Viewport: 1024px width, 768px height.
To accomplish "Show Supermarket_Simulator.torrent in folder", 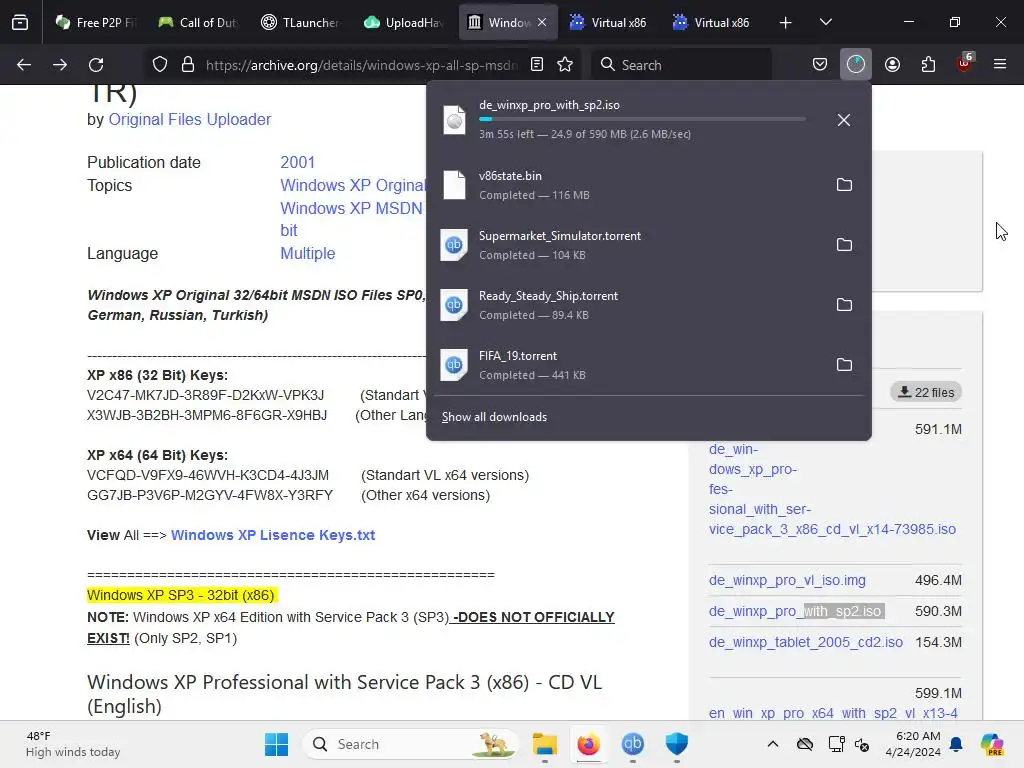I will [x=844, y=245].
